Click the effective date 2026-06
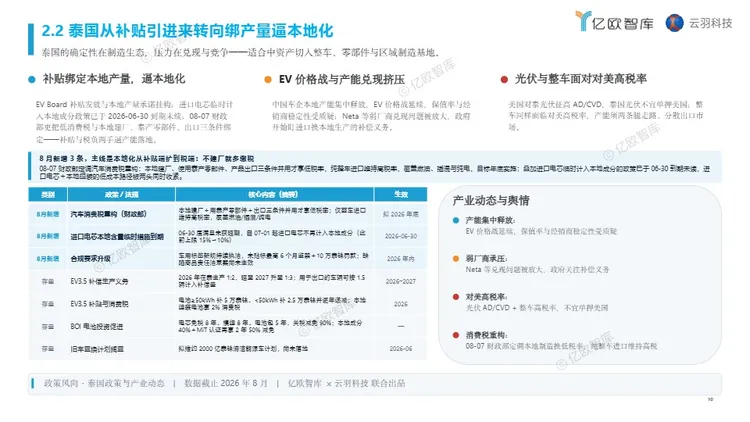Image resolution: width=750 pixels, height=422 pixels. (401, 349)
